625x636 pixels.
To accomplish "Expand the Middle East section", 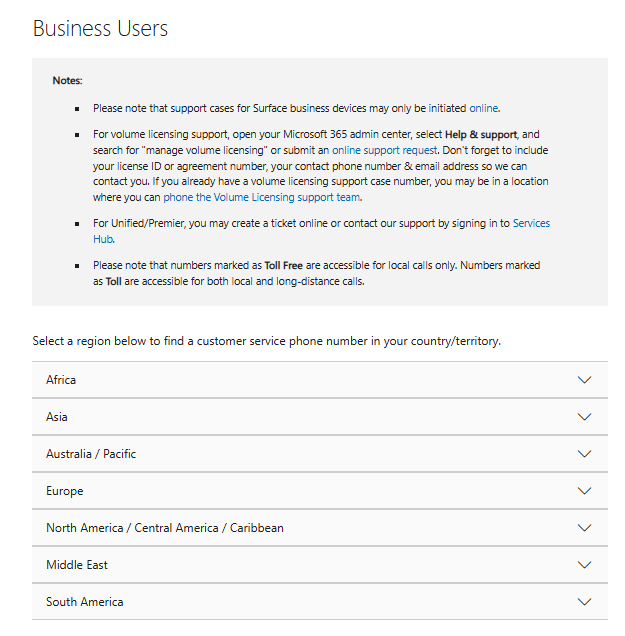I will (77, 565).
